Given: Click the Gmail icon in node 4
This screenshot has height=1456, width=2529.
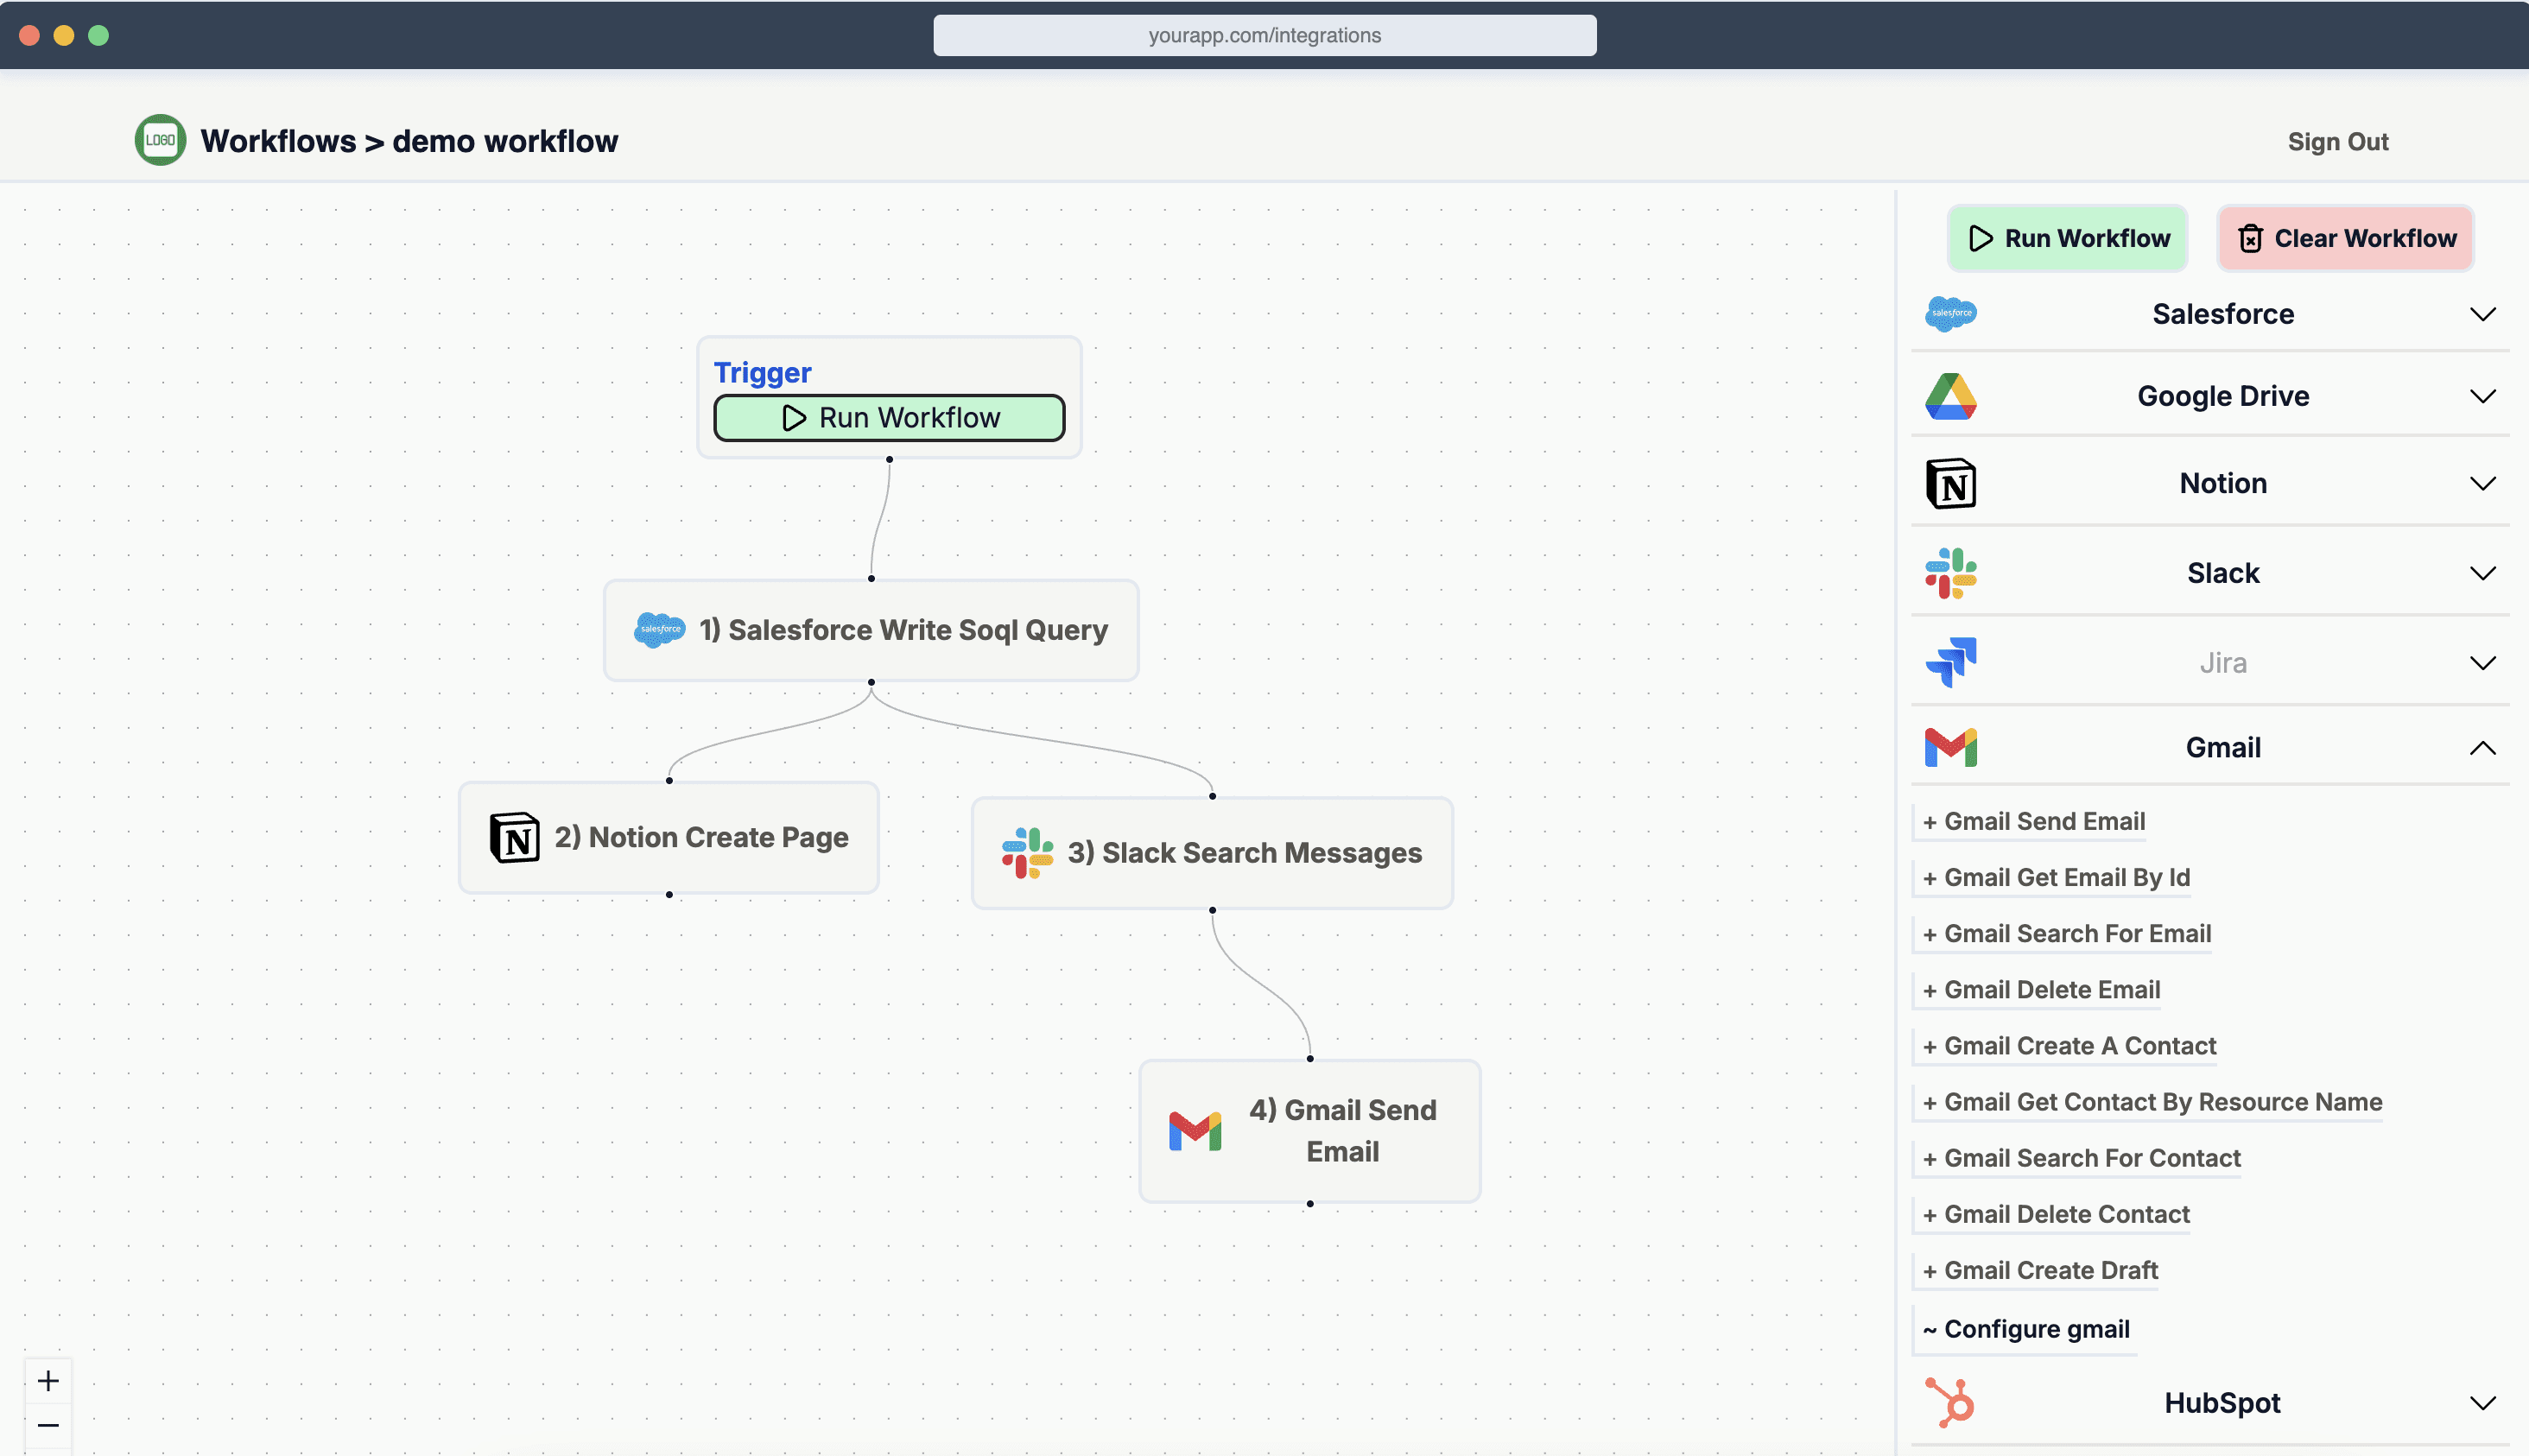Looking at the screenshot, I should point(1195,1131).
